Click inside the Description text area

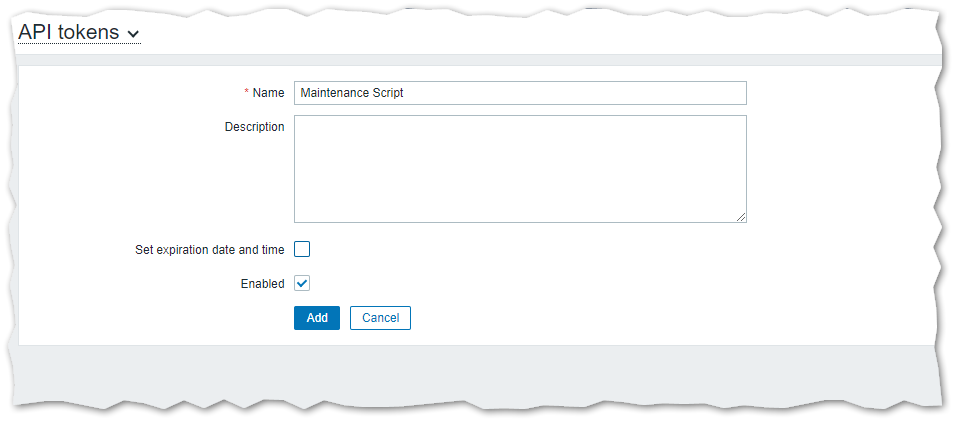point(520,168)
